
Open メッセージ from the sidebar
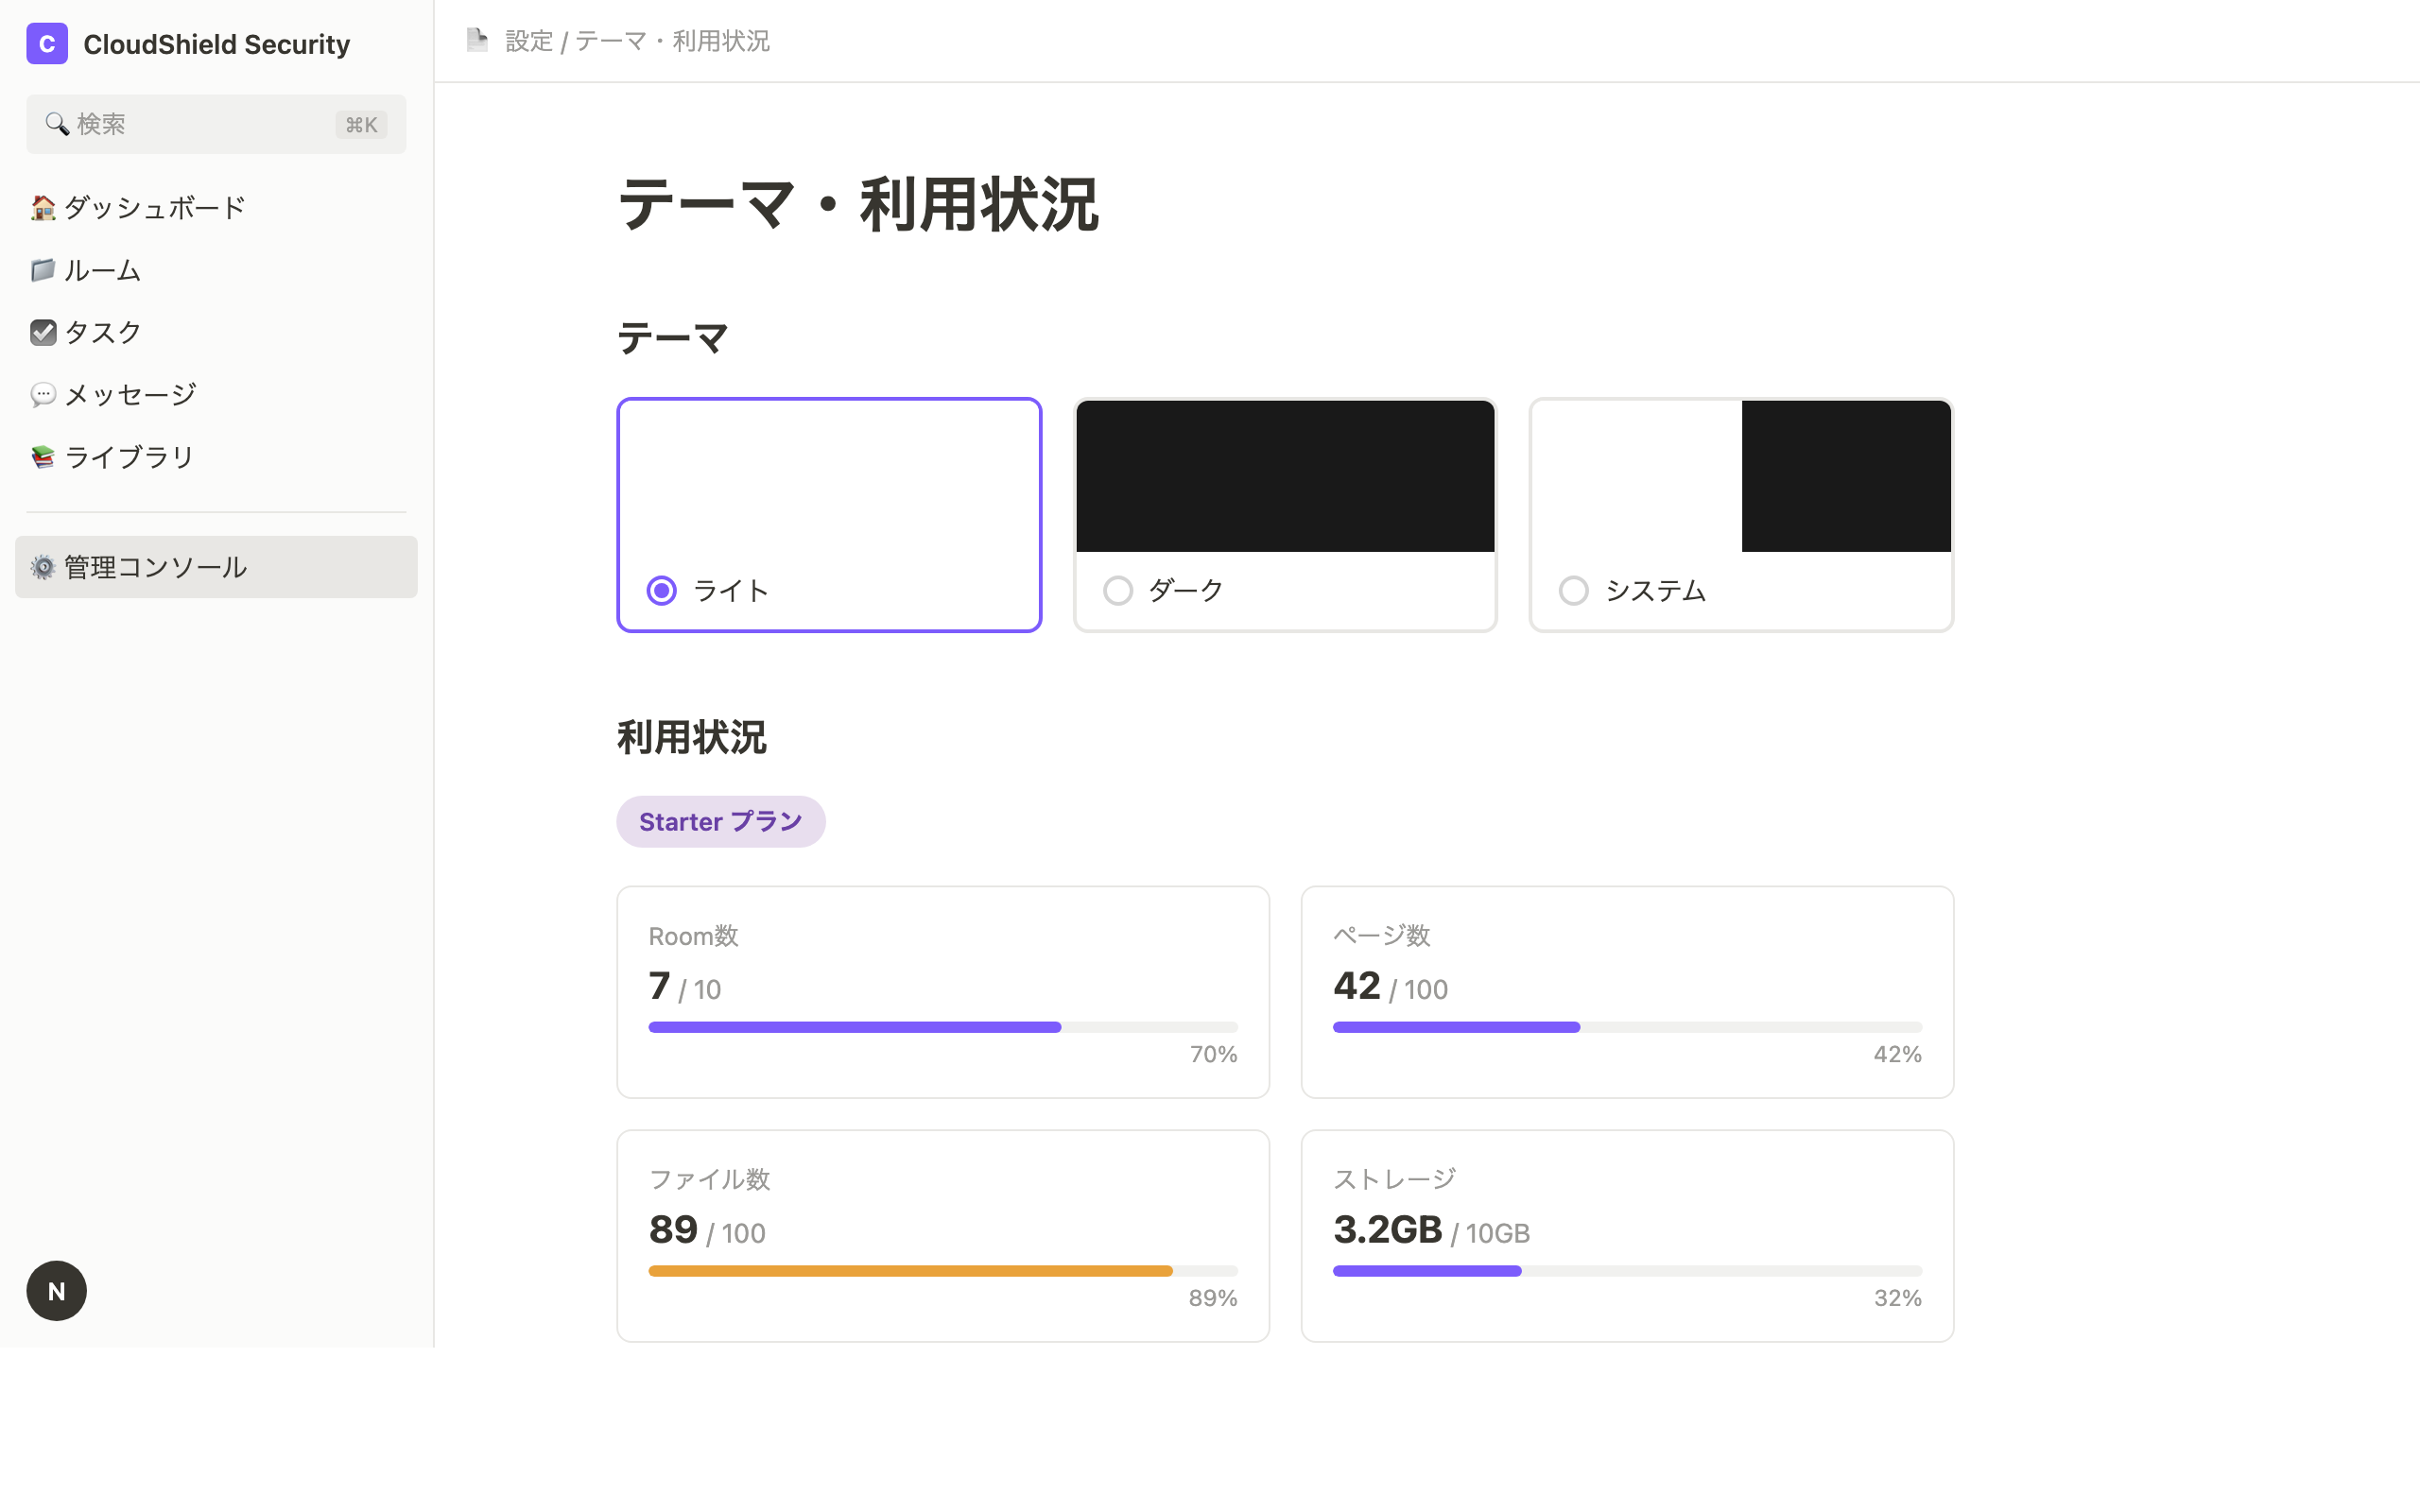point(129,393)
